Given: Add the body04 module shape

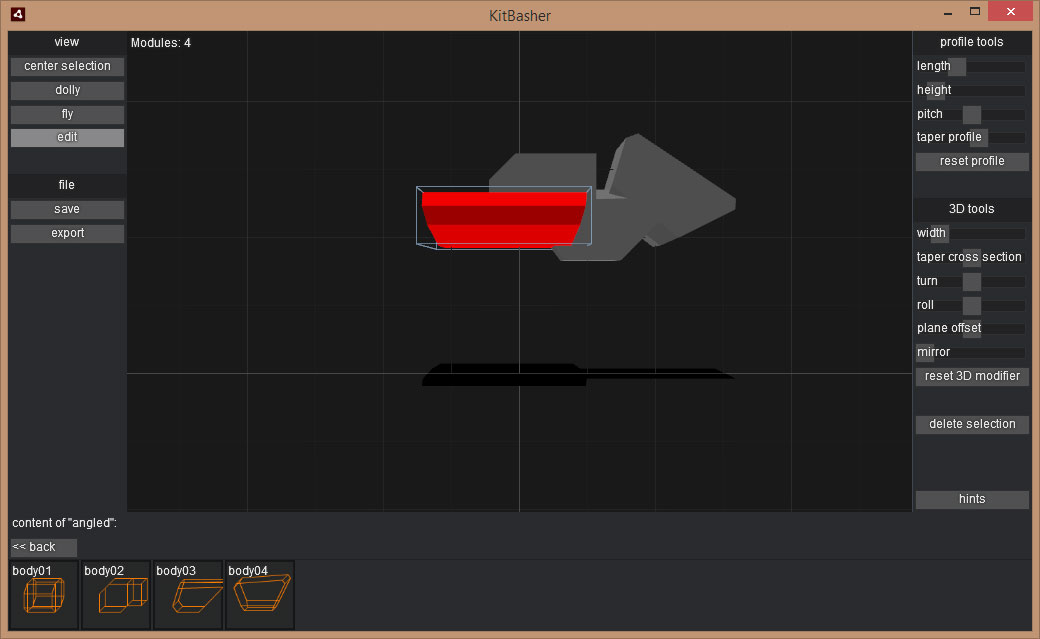Looking at the screenshot, I should [x=259, y=595].
